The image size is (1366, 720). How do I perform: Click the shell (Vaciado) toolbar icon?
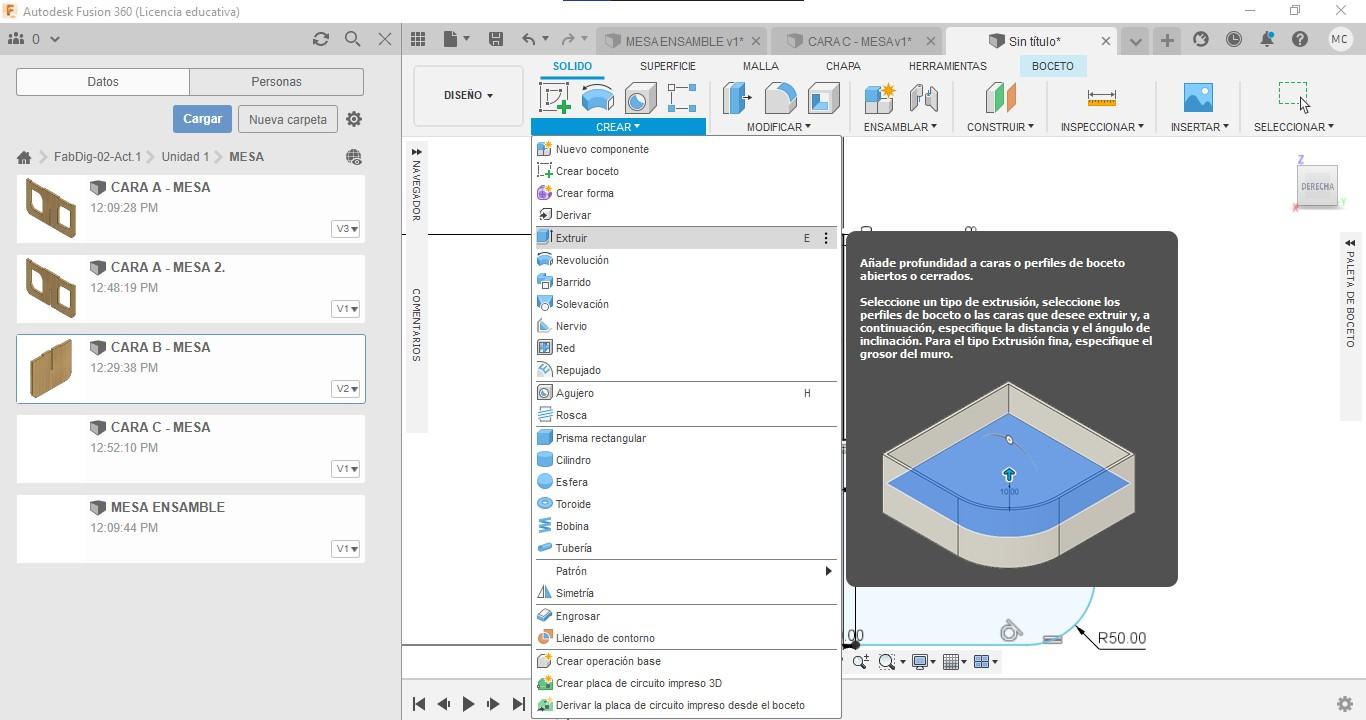[x=823, y=98]
